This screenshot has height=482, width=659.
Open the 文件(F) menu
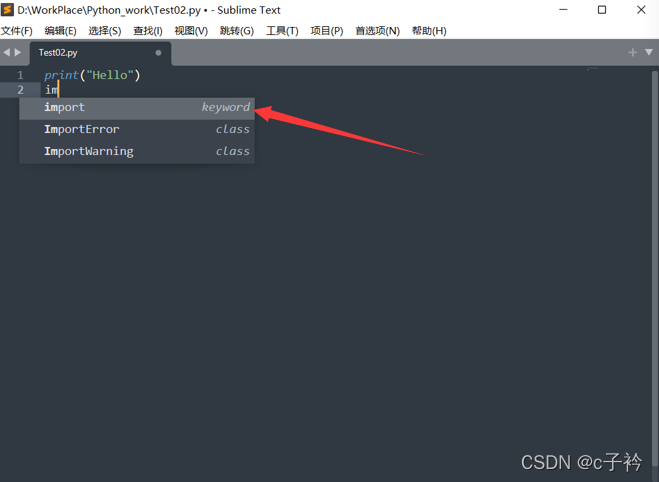point(17,31)
